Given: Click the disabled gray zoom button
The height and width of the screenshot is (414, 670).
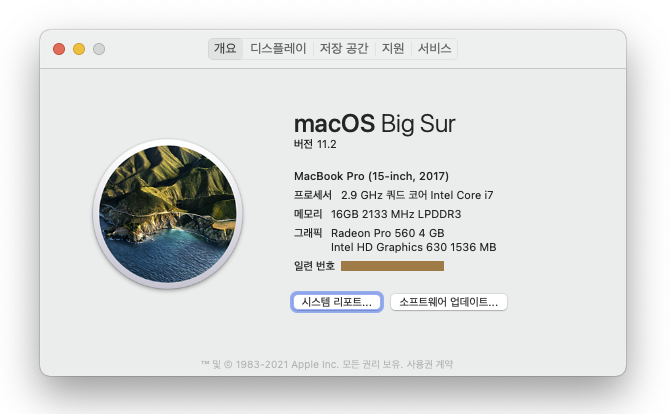Looking at the screenshot, I should 99,49.
